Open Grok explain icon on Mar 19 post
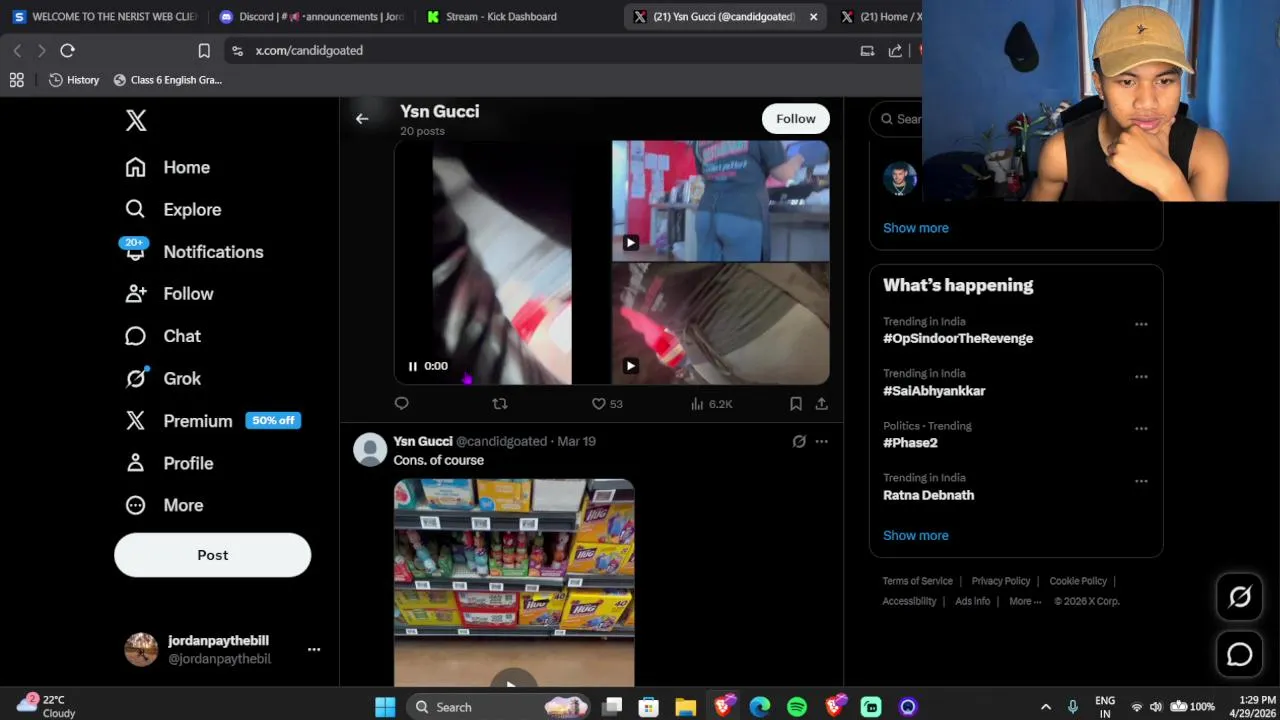The width and height of the screenshot is (1280, 720). 799,441
